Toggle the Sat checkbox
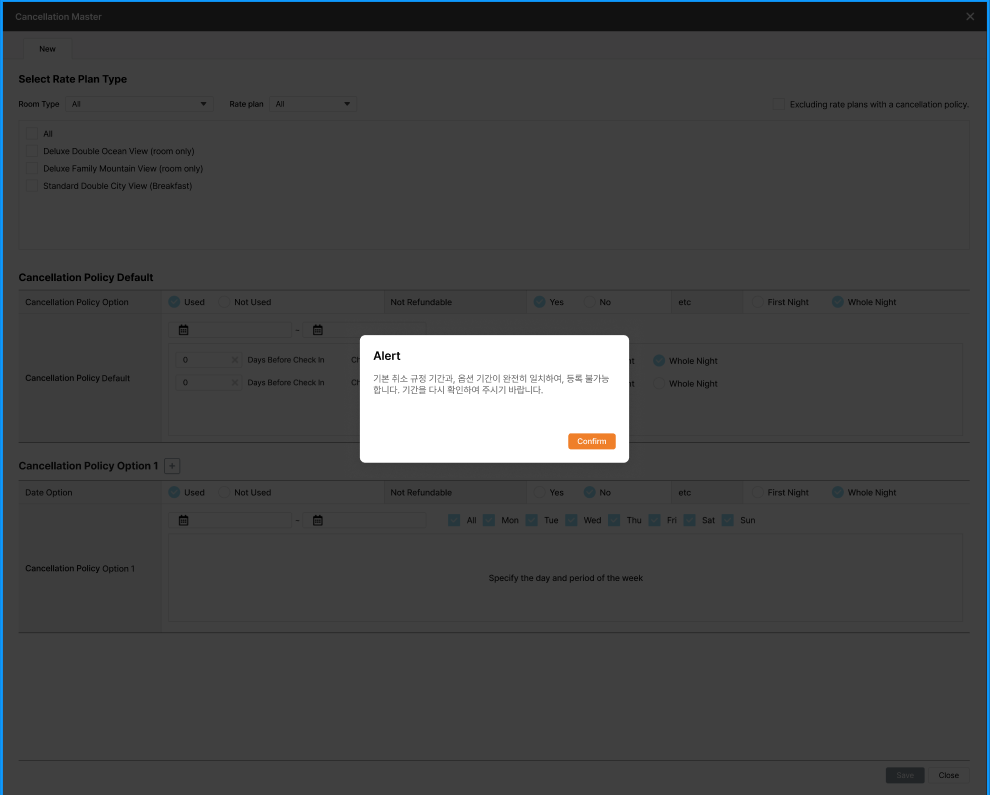 (x=689, y=520)
